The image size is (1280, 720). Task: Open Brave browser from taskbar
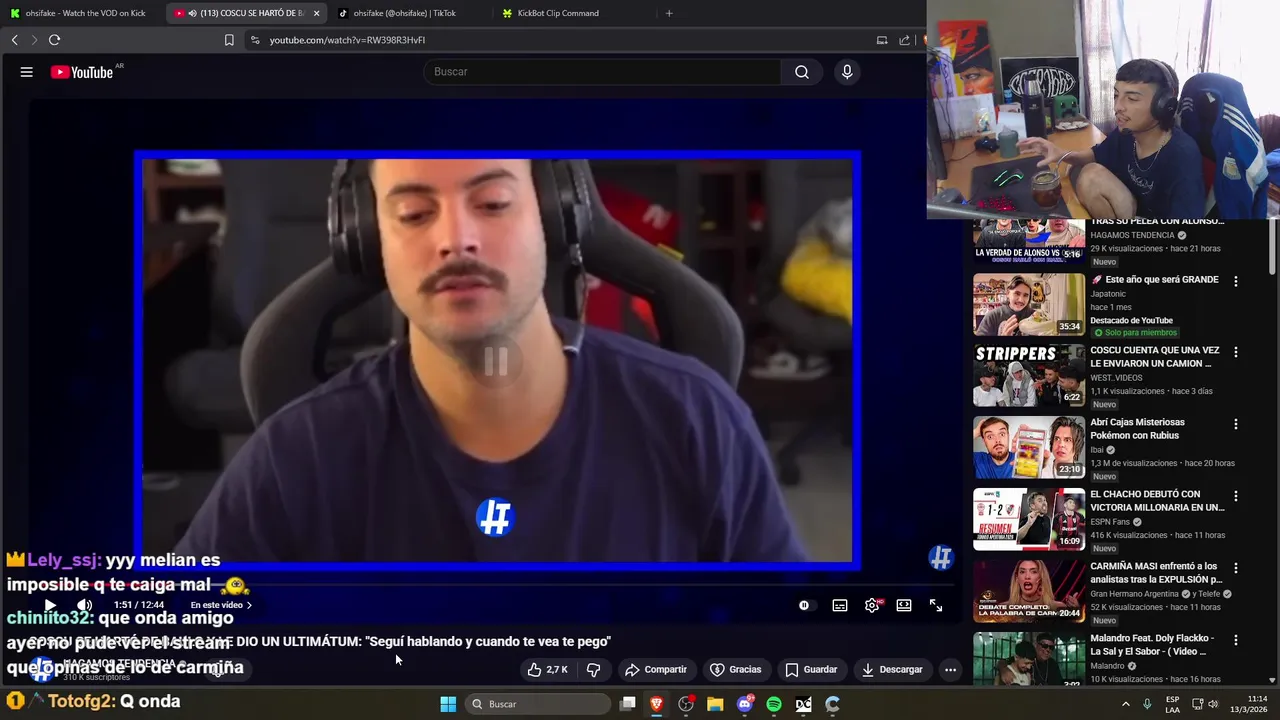[x=657, y=704]
